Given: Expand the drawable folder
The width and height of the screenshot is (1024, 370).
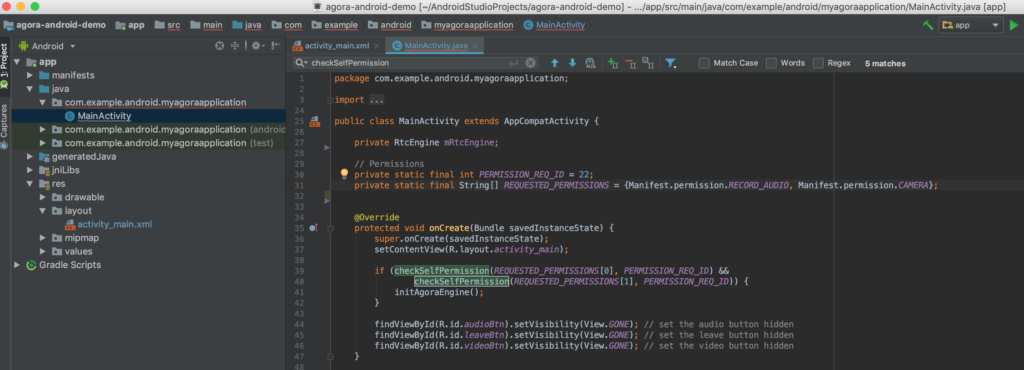Looking at the screenshot, I should pos(42,197).
